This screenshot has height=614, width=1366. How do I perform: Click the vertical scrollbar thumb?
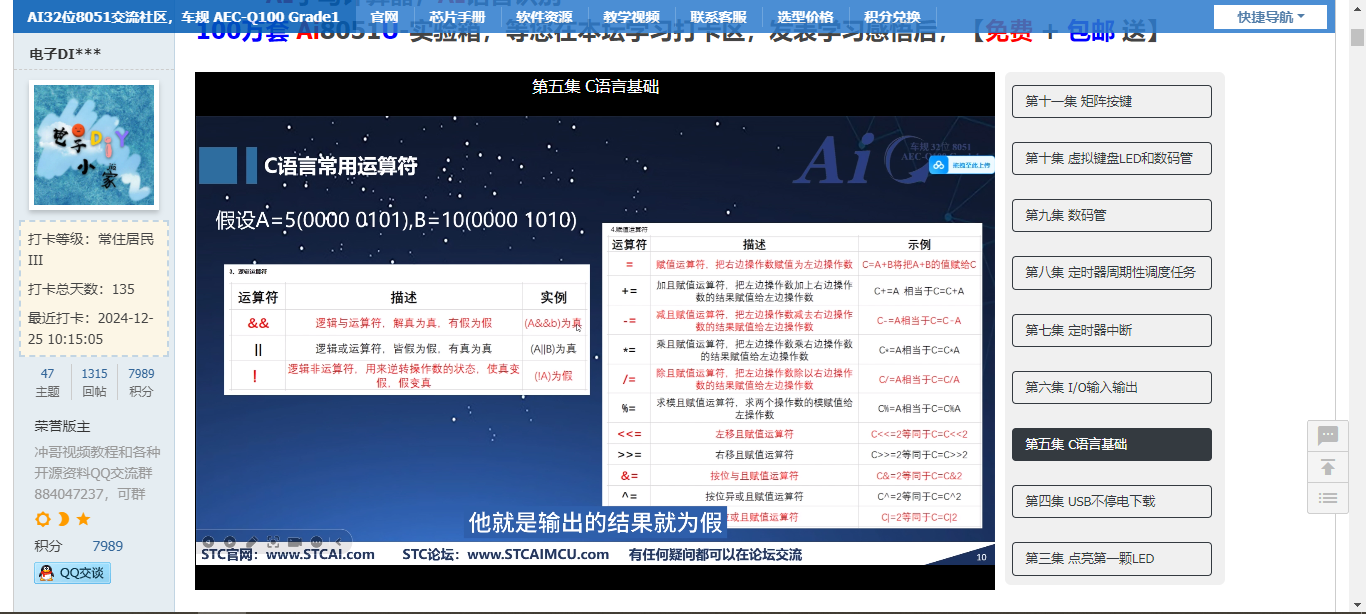1357,38
